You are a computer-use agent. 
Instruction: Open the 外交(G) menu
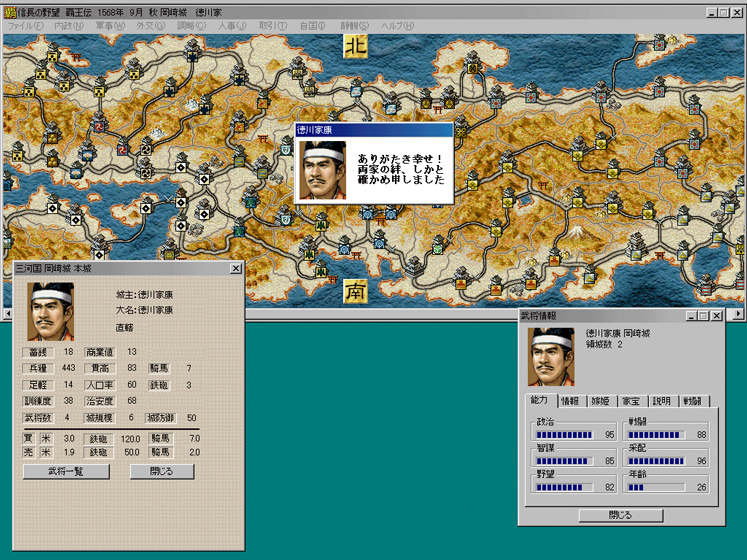coord(151,26)
